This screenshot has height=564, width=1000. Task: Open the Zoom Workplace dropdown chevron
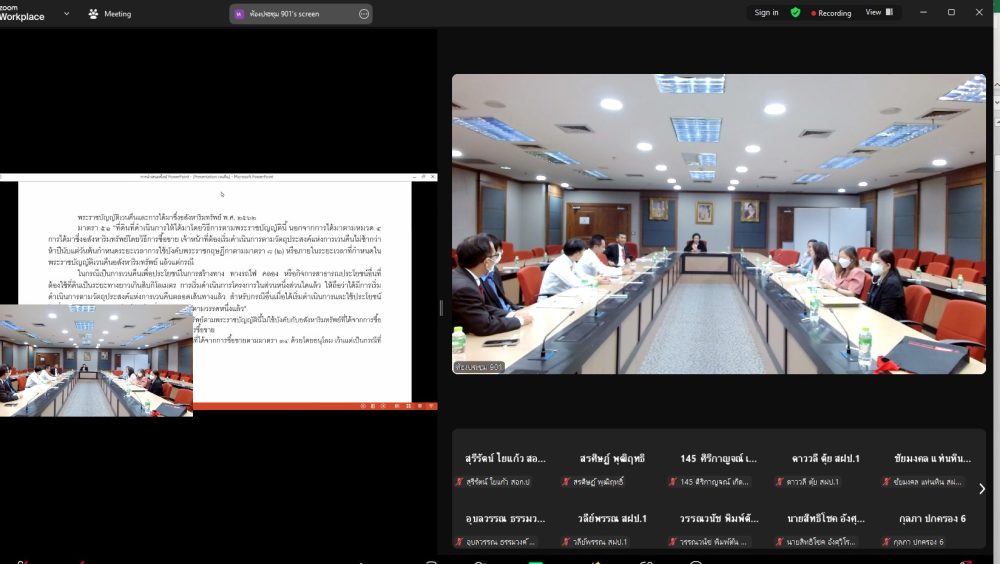(x=66, y=14)
